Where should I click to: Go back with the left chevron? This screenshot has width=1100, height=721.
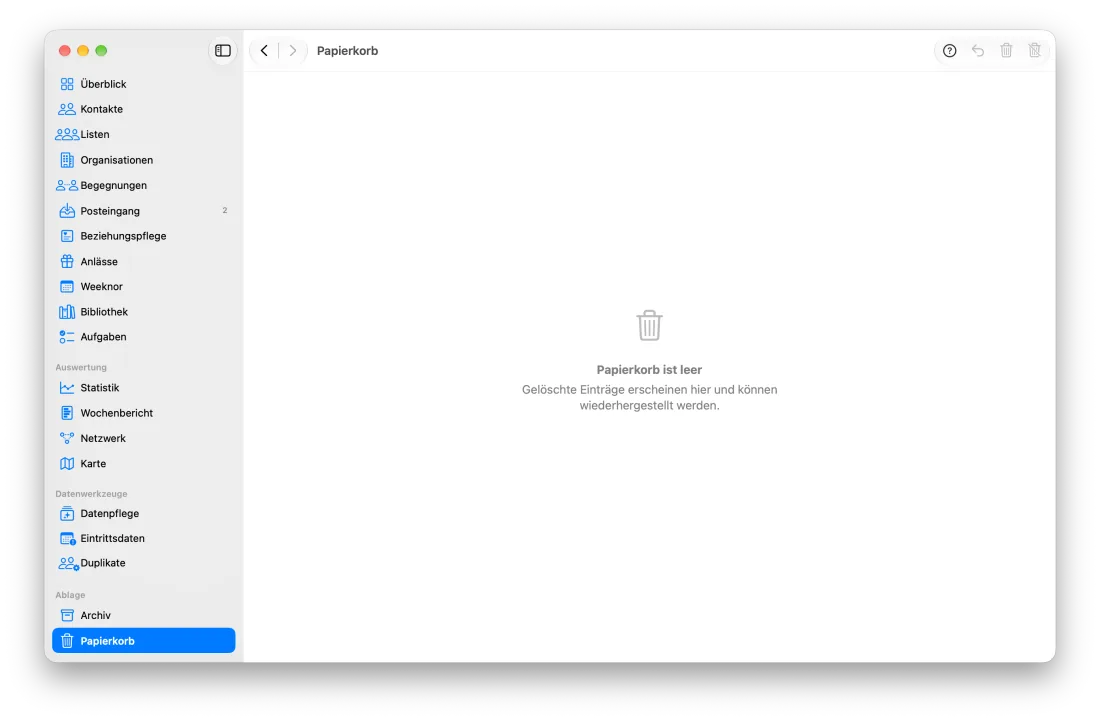tap(264, 50)
